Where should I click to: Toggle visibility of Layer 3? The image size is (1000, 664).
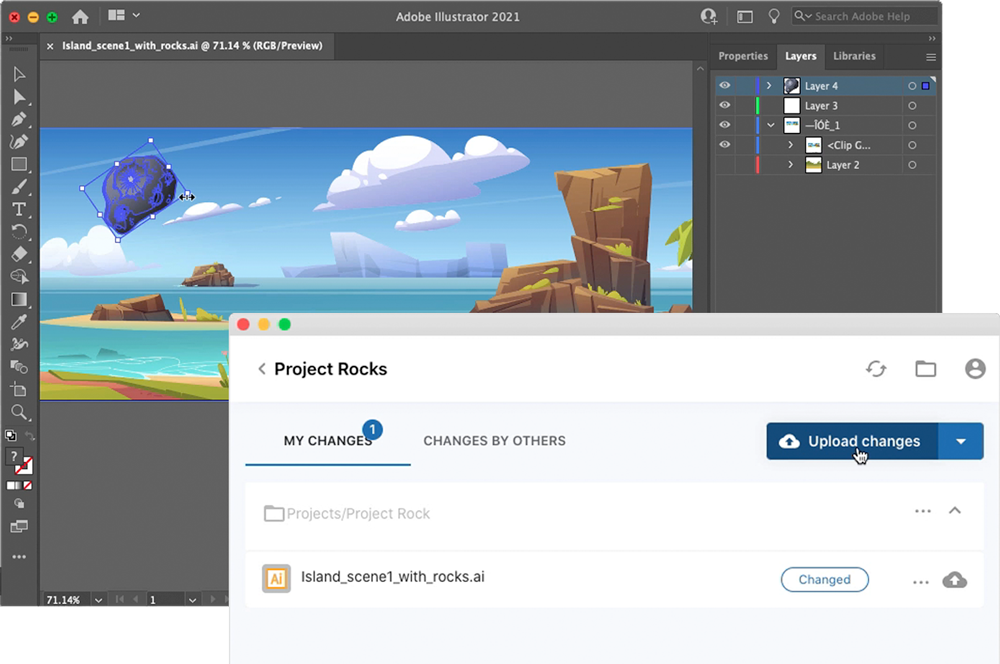[x=725, y=105]
